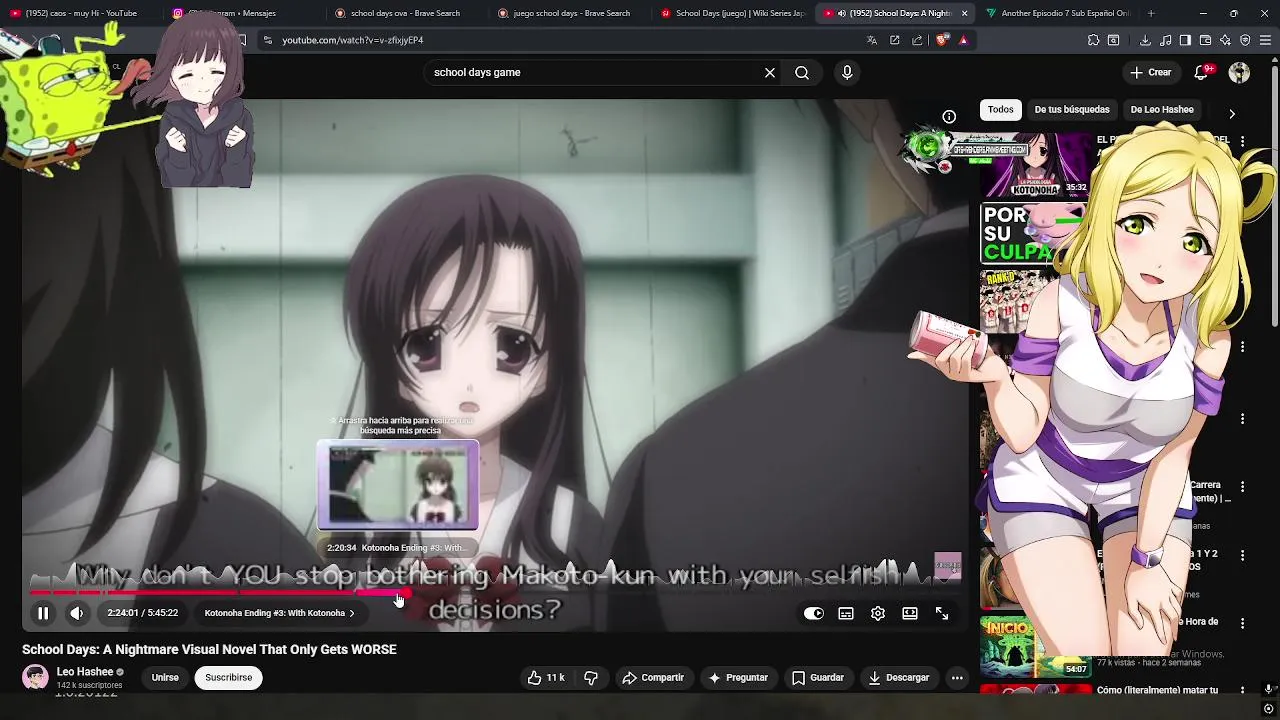Show more filter chips arrow
Viewport: 1280px width, 720px height.
click(1232, 114)
